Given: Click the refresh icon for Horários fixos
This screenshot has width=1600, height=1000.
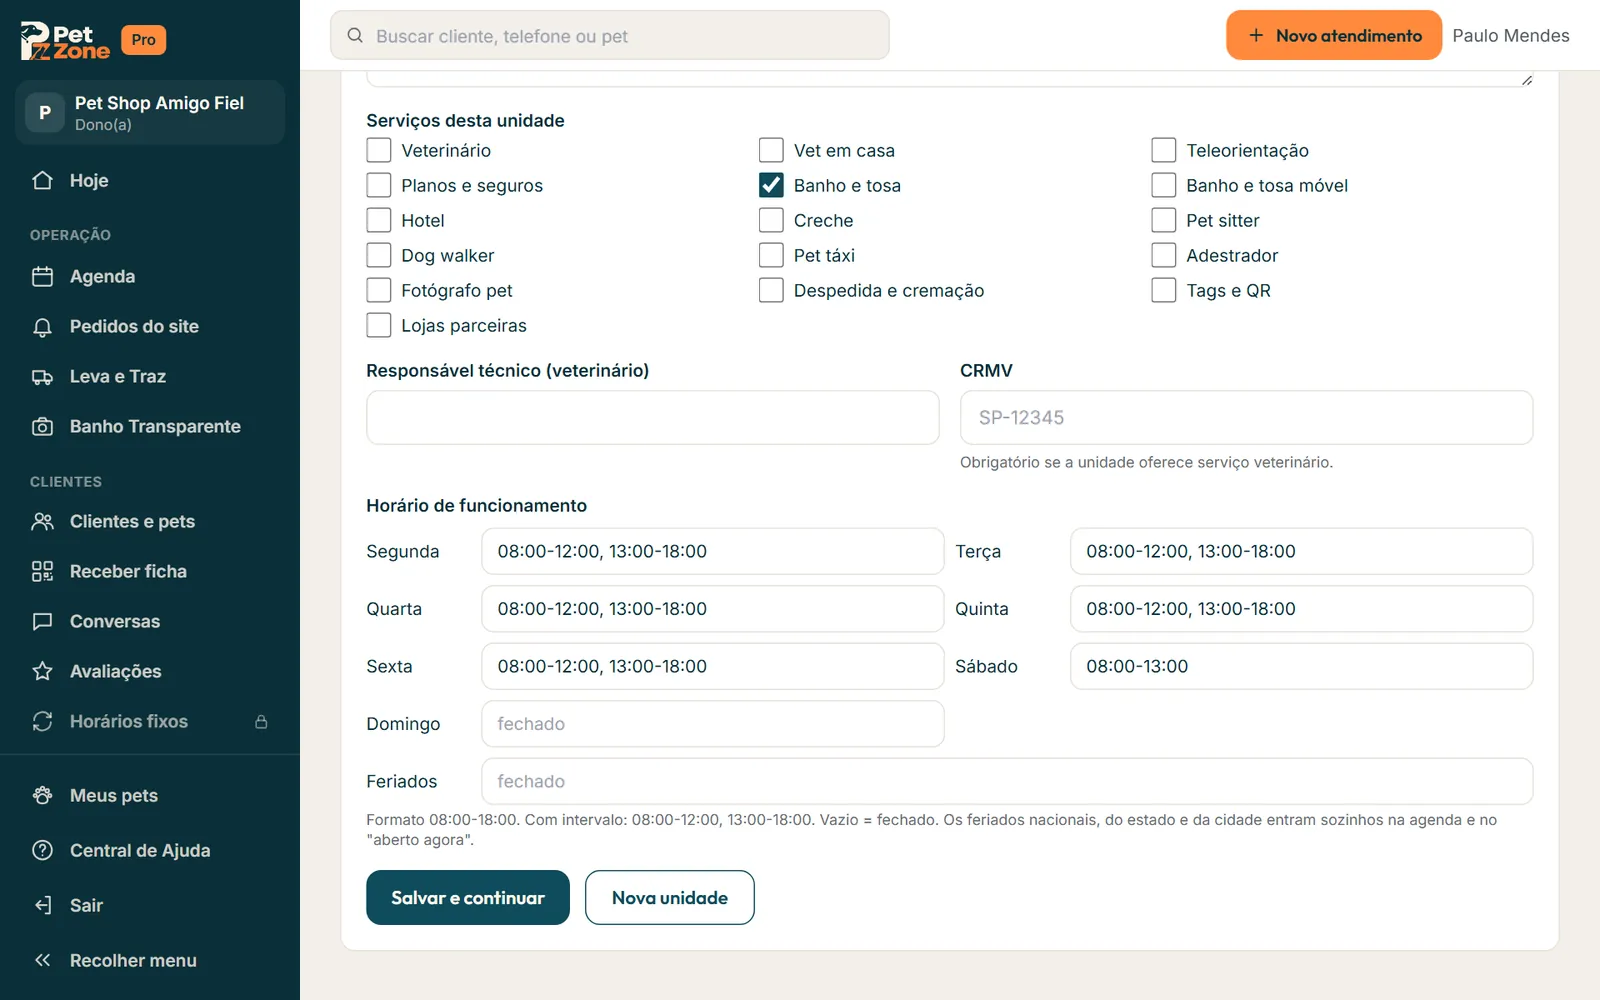Looking at the screenshot, I should pos(42,722).
